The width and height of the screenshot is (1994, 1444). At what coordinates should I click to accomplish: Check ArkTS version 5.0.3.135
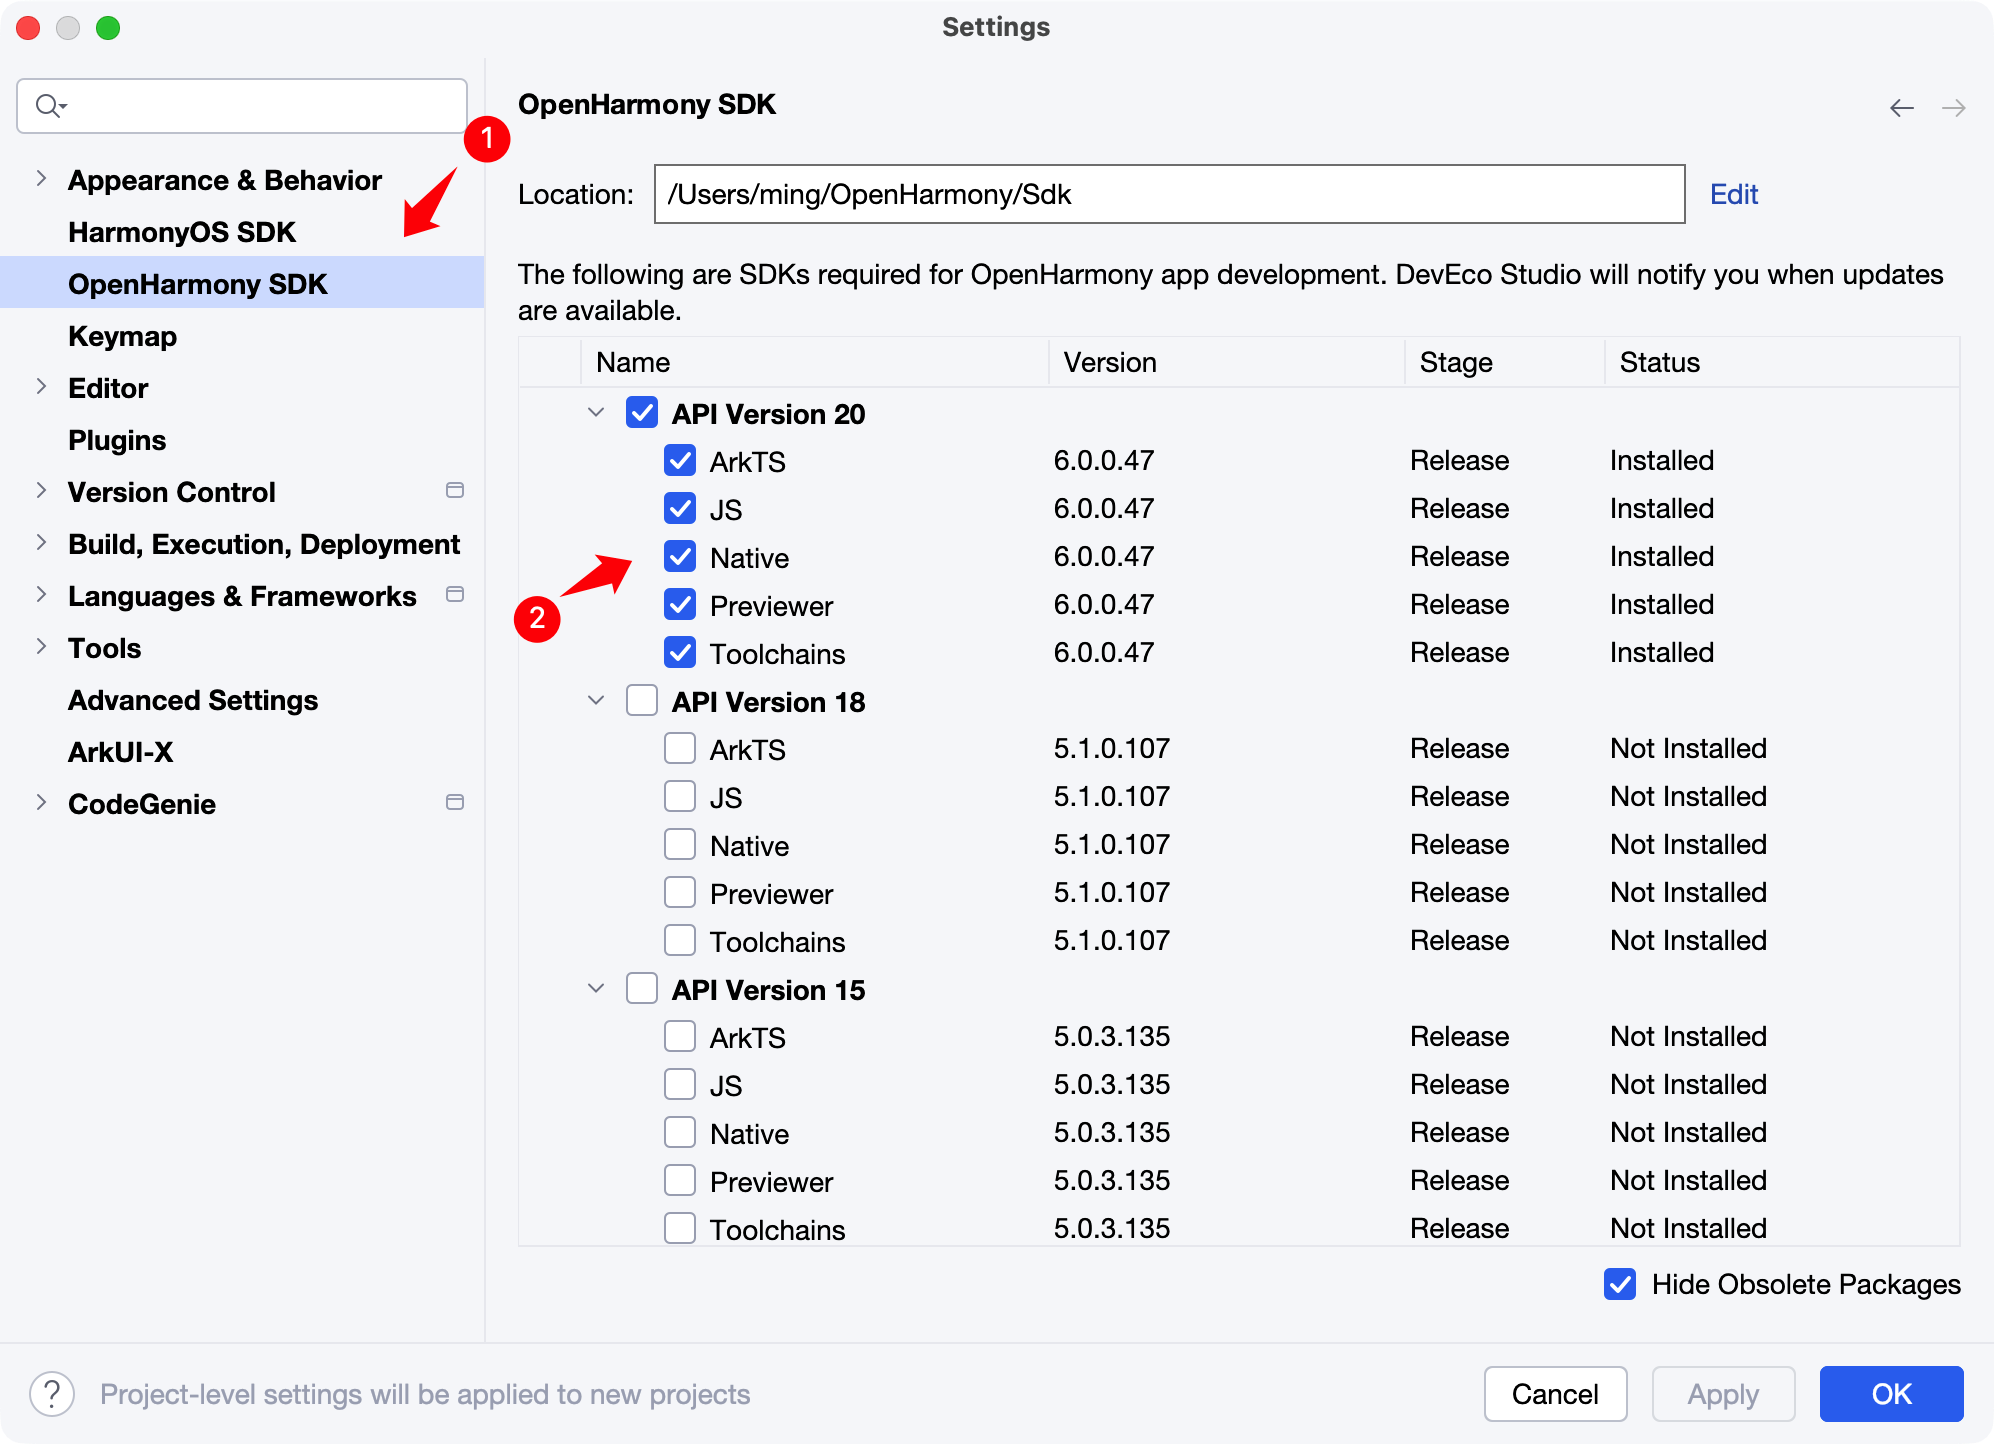(x=680, y=1036)
